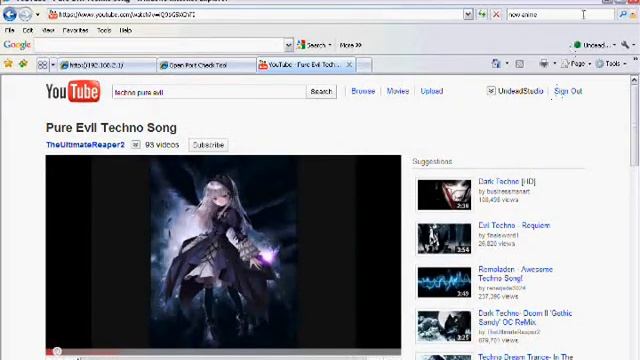
Task: Click the page vertical scrollbar thumb
Action: (x=634, y=127)
